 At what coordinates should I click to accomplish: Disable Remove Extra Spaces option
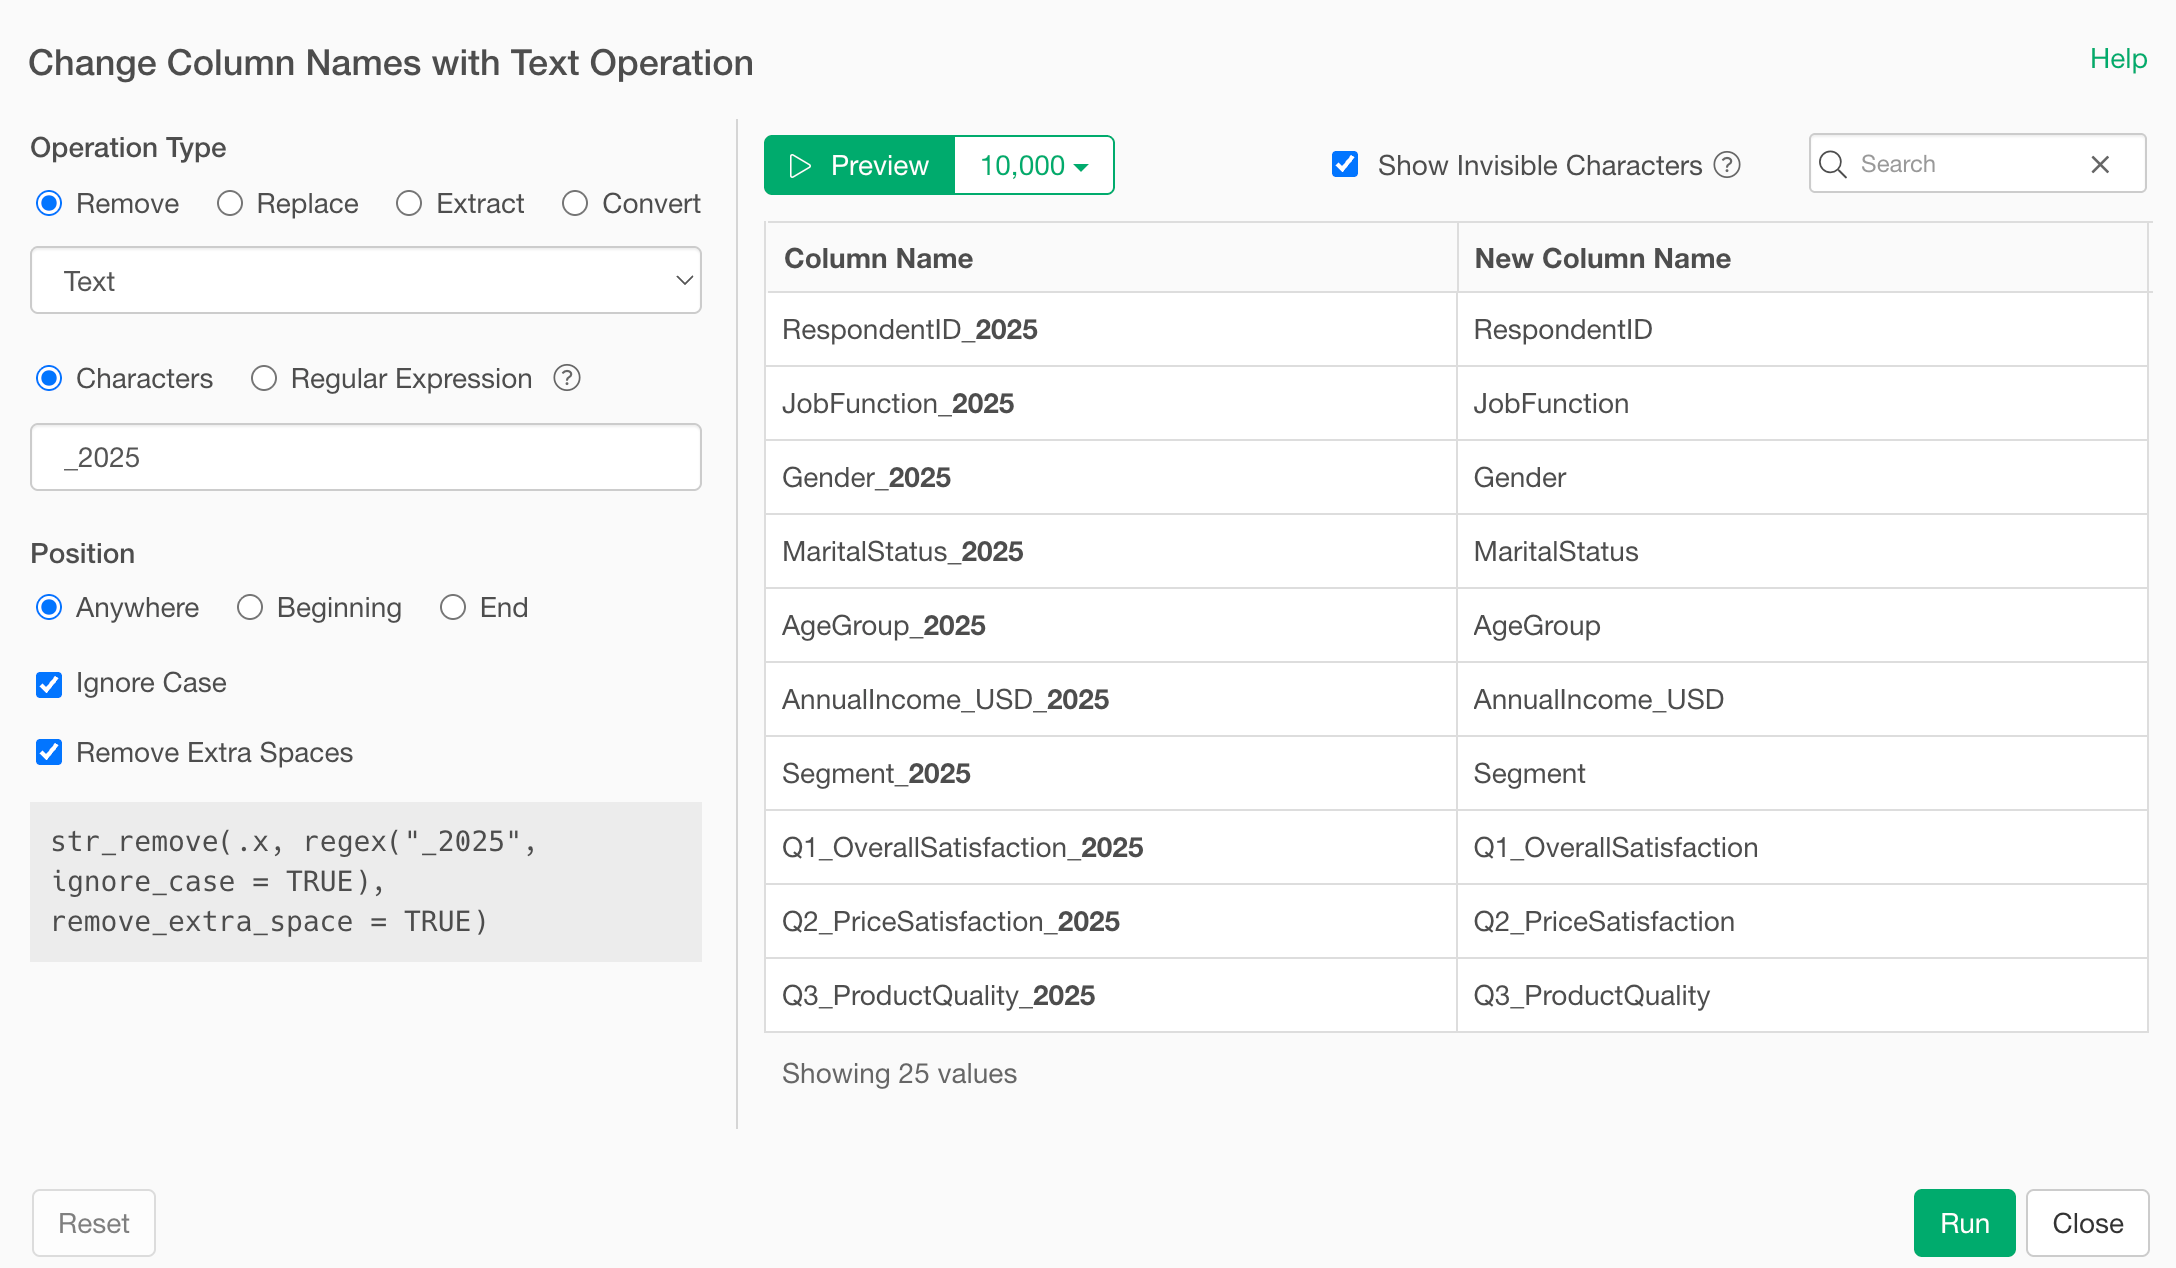49,752
